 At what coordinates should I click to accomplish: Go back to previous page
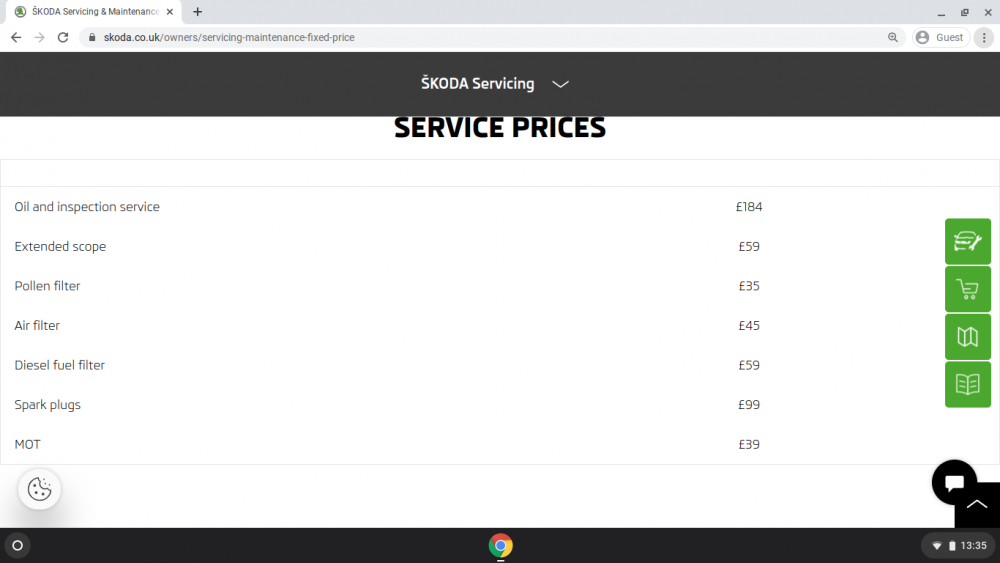16,38
